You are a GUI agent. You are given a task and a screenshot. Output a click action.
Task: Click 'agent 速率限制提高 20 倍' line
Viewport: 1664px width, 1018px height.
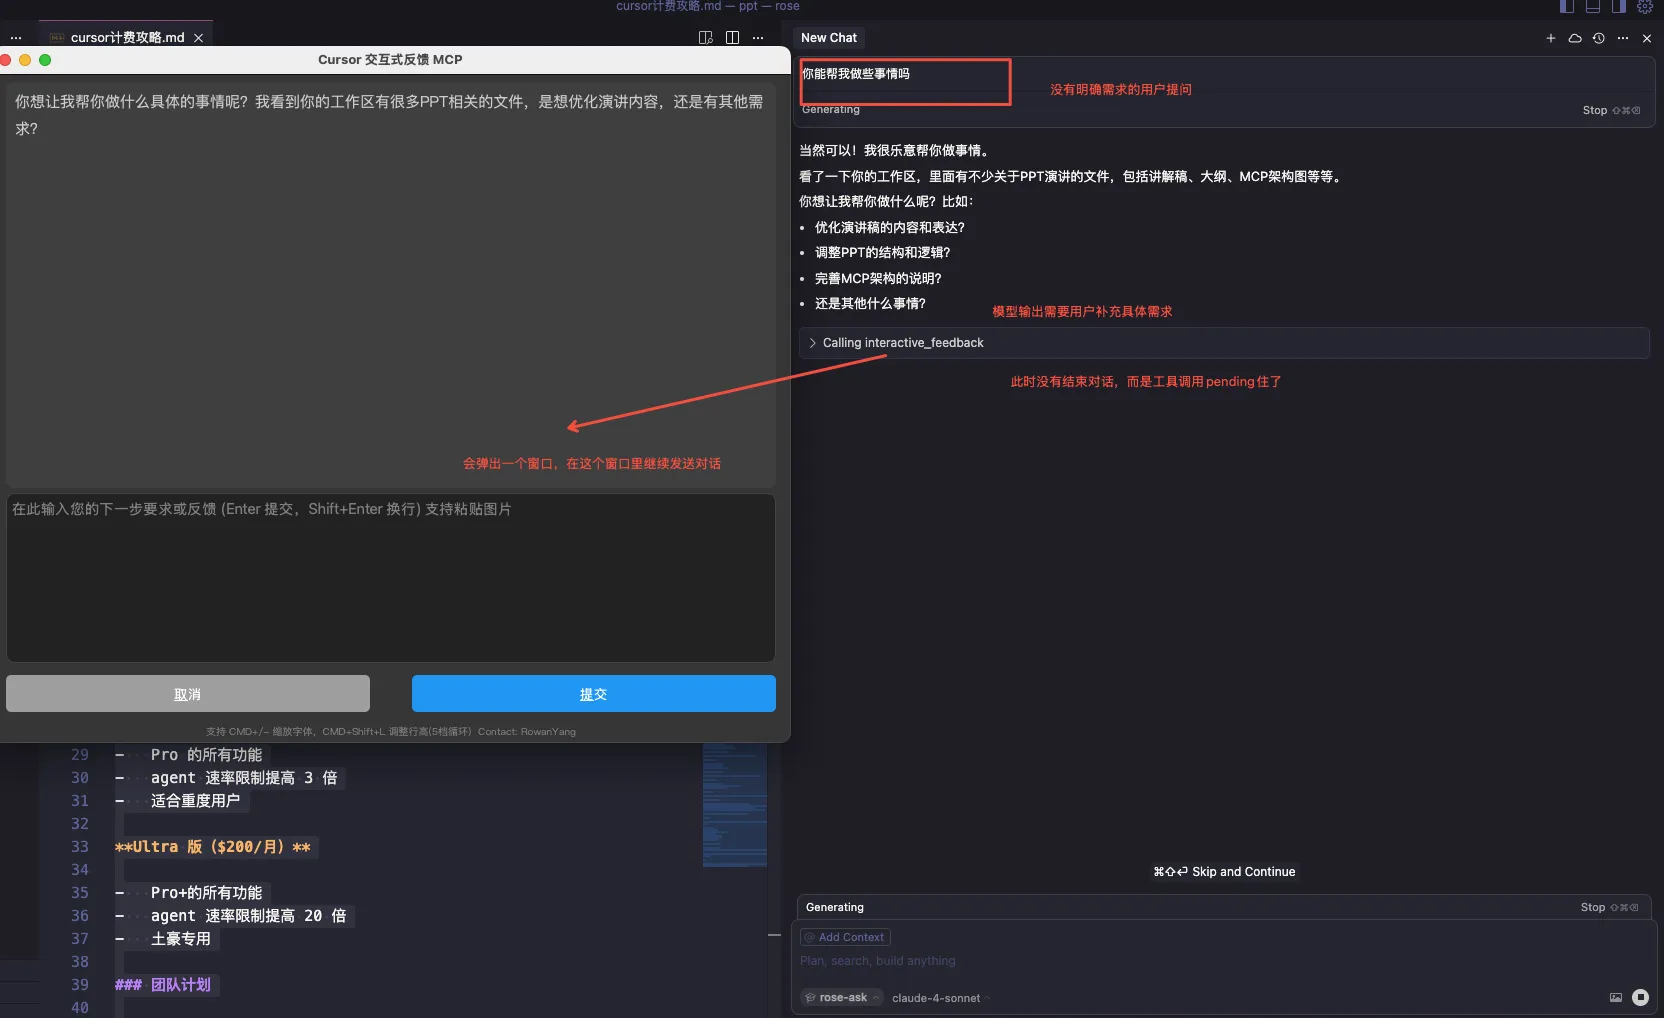[x=249, y=916]
